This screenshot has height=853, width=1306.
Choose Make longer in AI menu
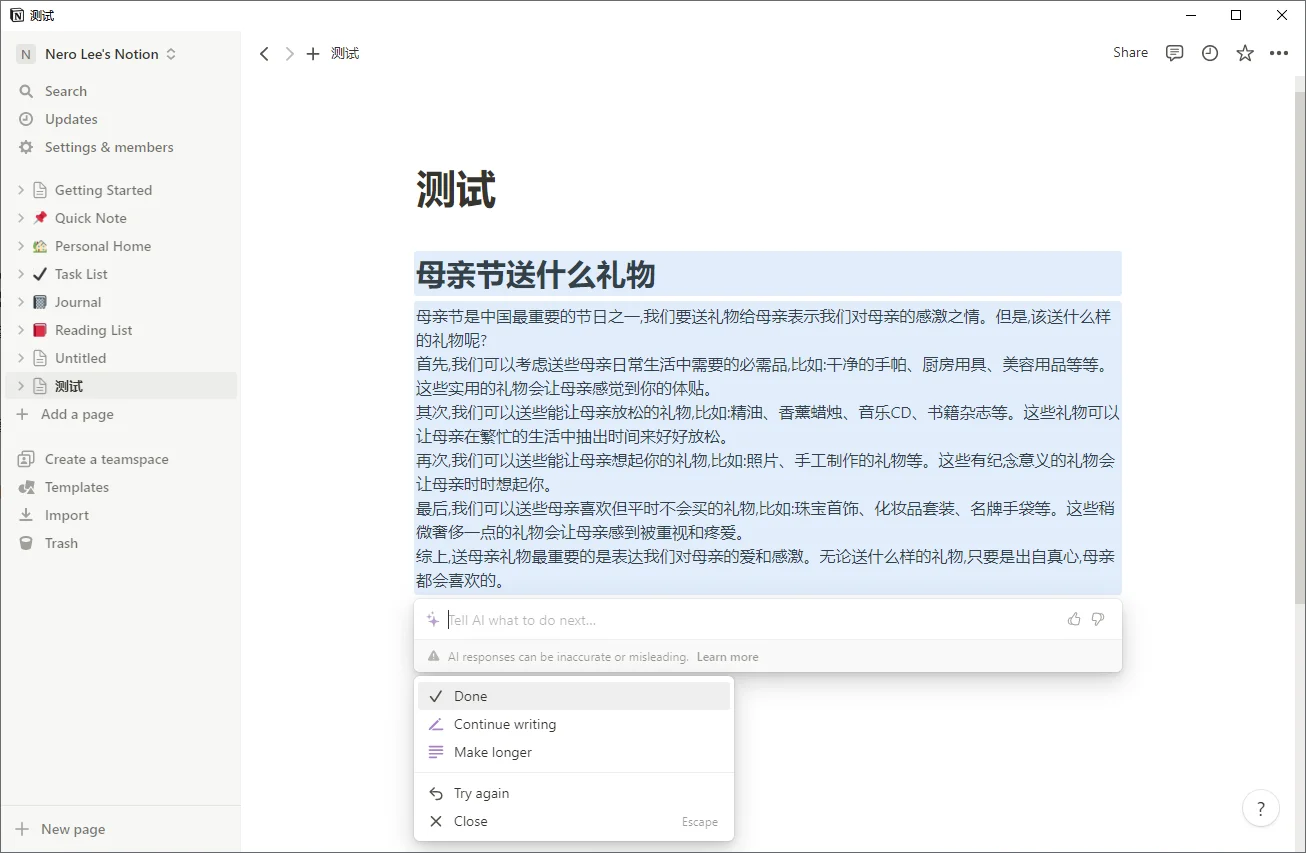coord(574,752)
